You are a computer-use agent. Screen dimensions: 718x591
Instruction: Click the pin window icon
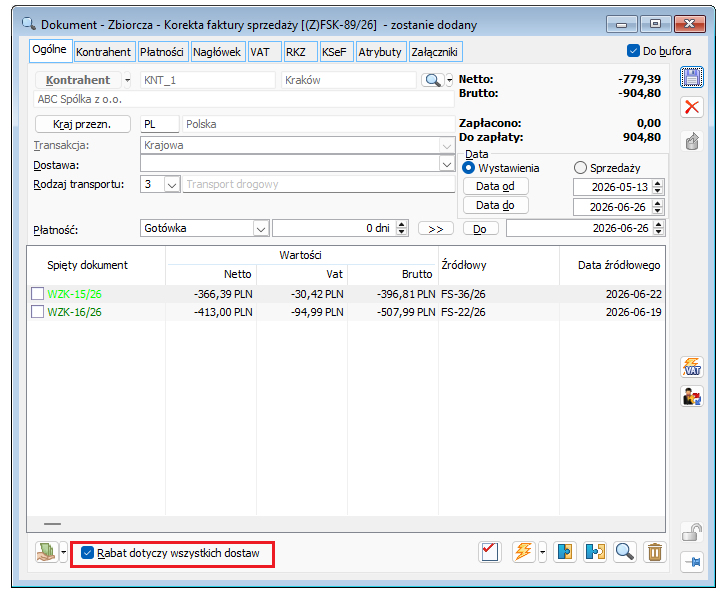tap(691, 562)
